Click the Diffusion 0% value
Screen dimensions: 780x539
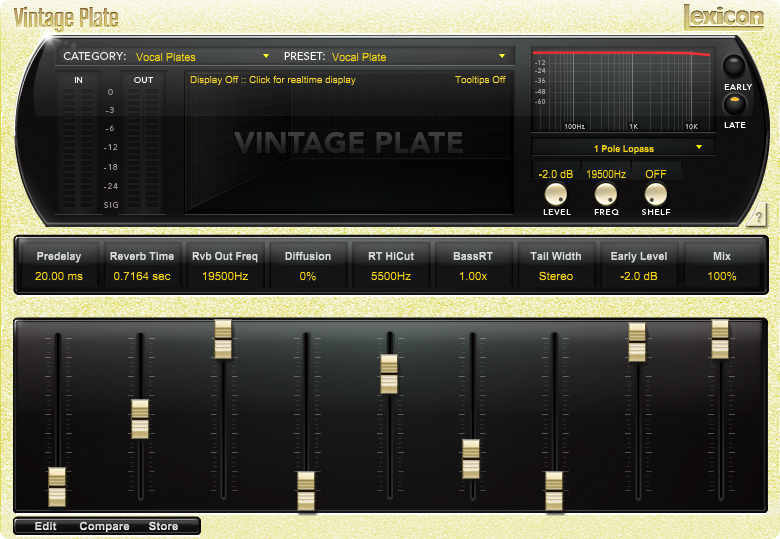click(307, 276)
